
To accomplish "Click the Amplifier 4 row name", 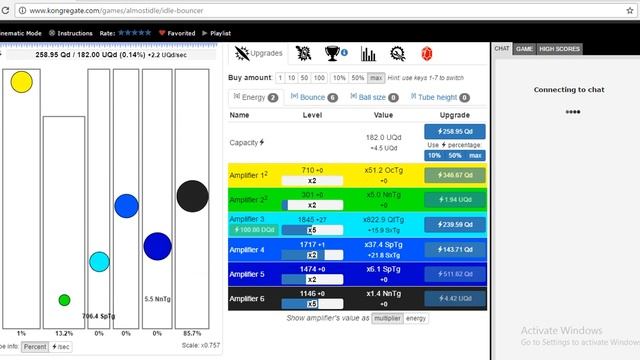I will 247,249.
